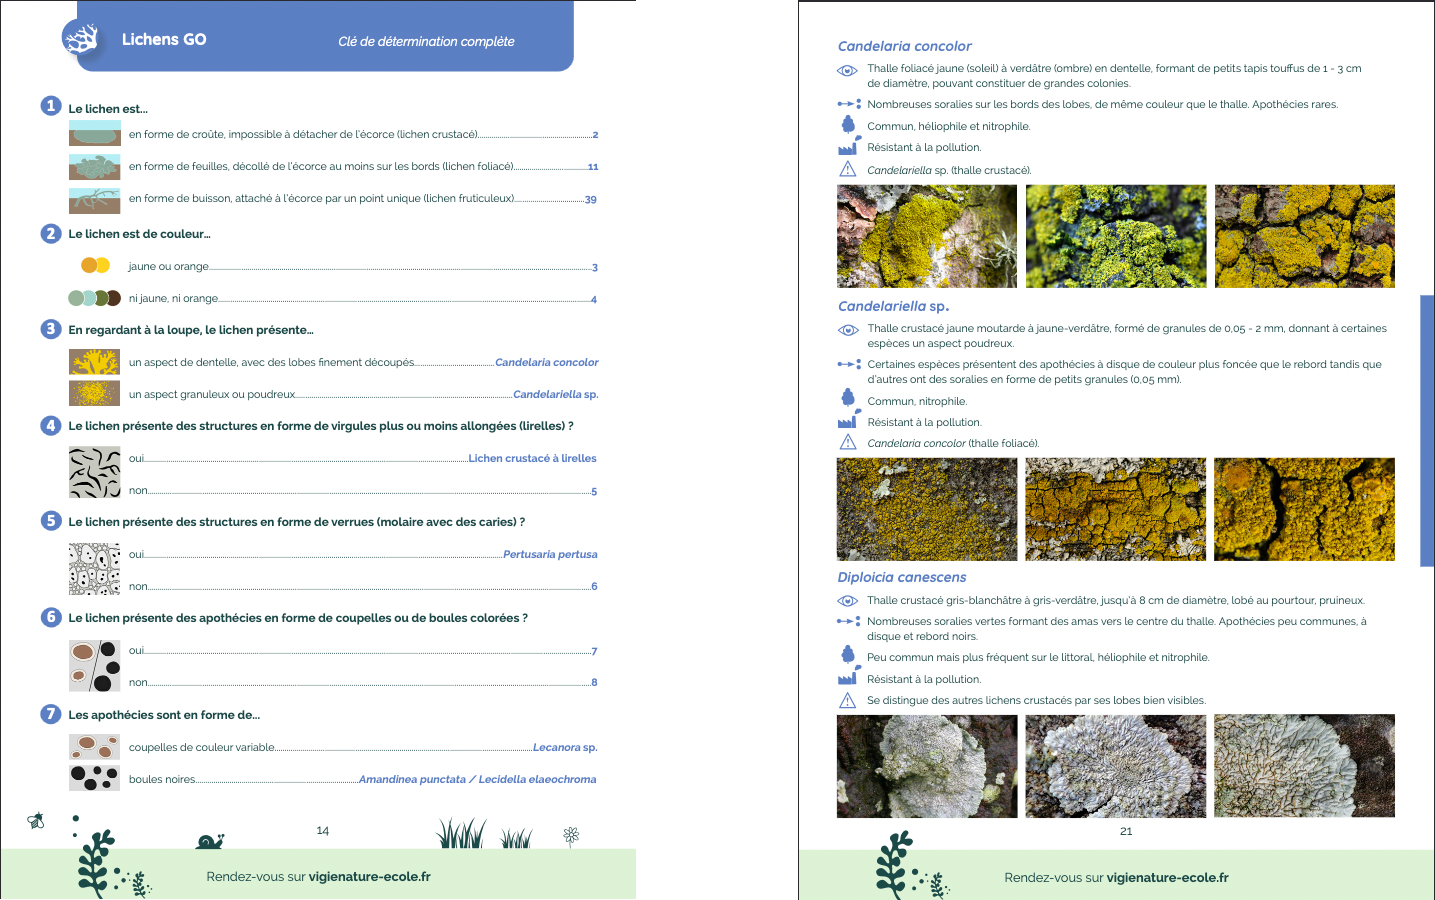Click the black balls apothecia illustration

point(95,778)
